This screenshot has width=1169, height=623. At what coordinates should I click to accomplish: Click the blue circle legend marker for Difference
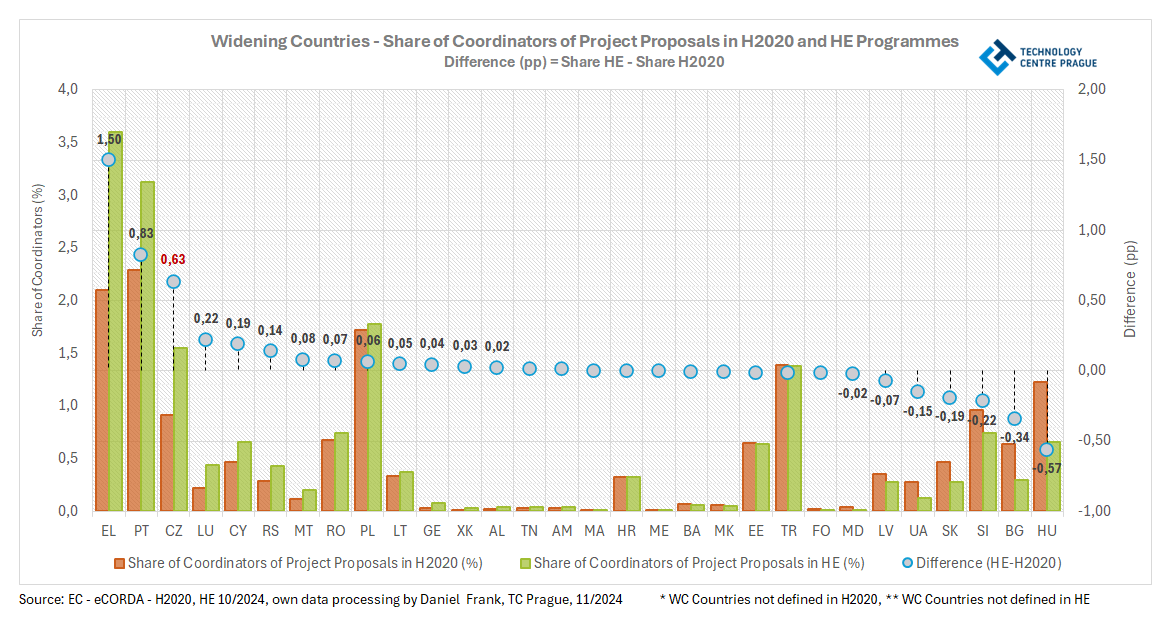pyautogui.click(x=905, y=563)
